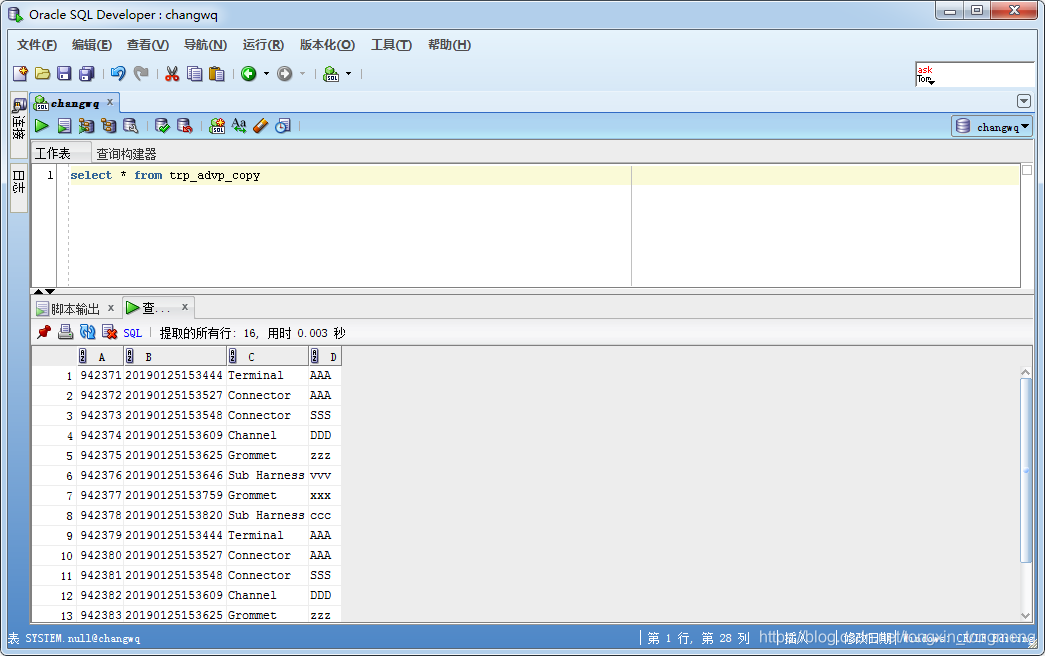Sort by column A header

pyautogui.click(x=100, y=356)
